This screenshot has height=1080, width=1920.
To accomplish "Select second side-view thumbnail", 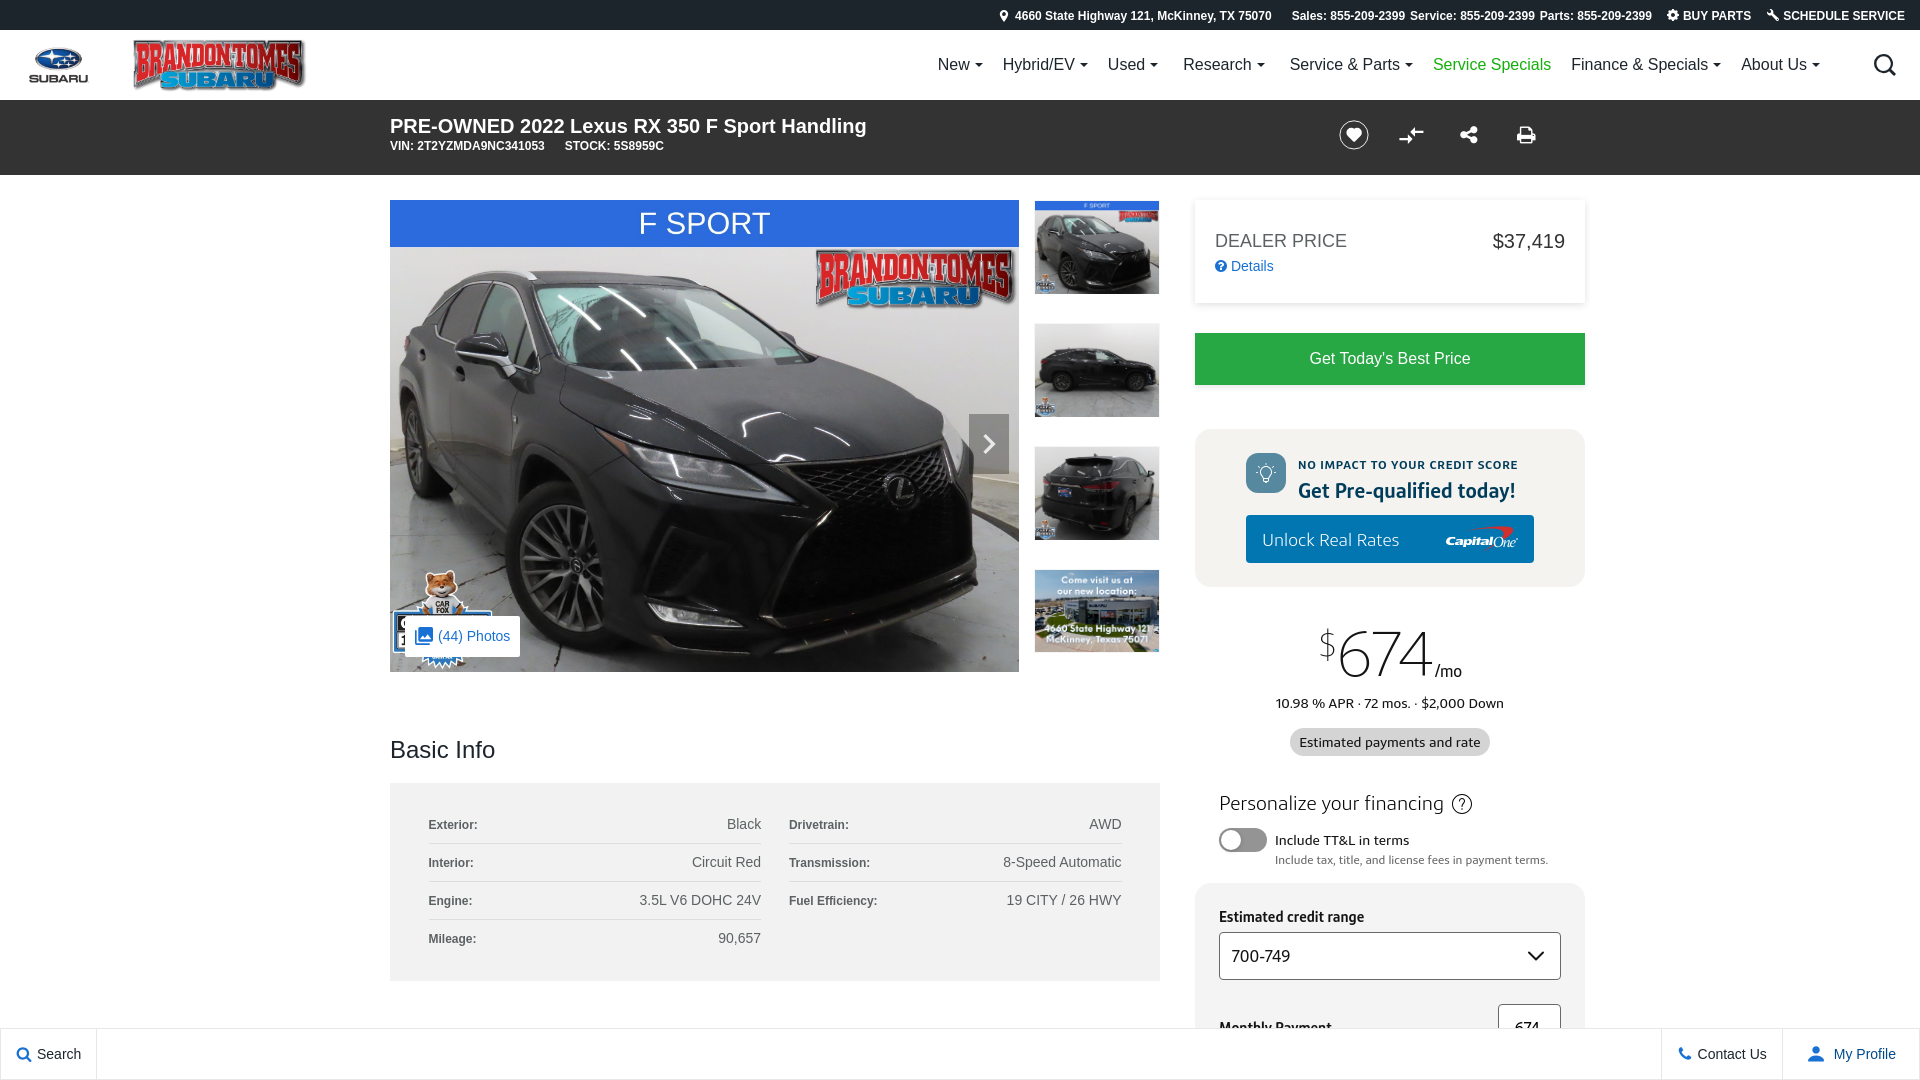I will click(x=1097, y=370).
